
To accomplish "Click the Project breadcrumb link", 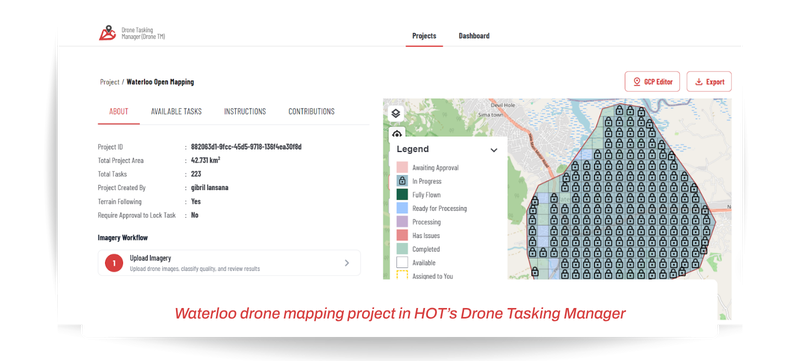I will (110, 82).
